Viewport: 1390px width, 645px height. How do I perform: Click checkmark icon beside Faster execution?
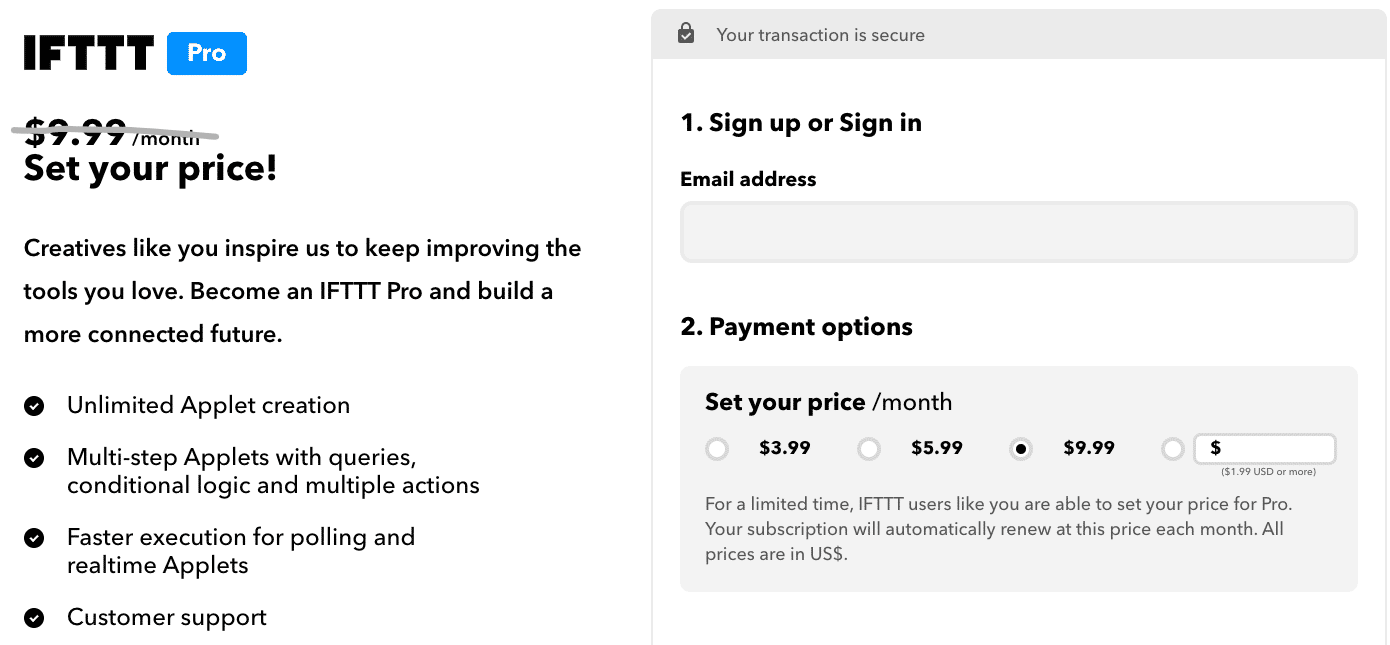click(x=34, y=538)
